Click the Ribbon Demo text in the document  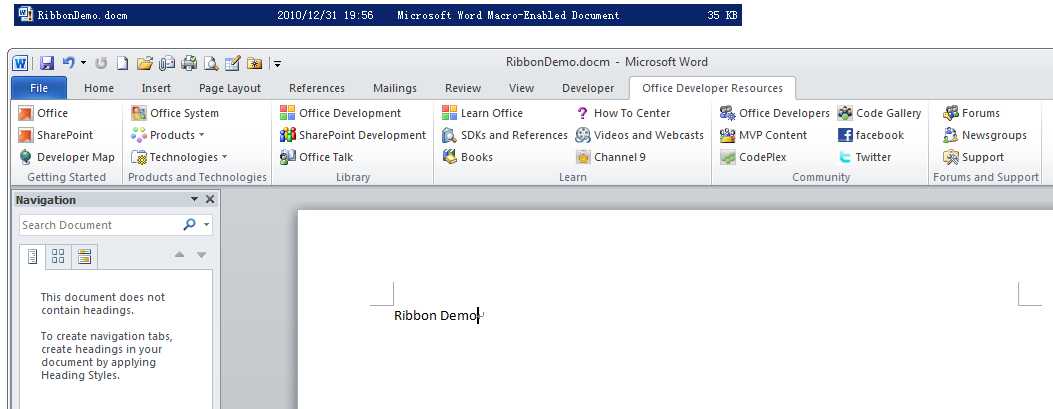click(x=436, y=315)
